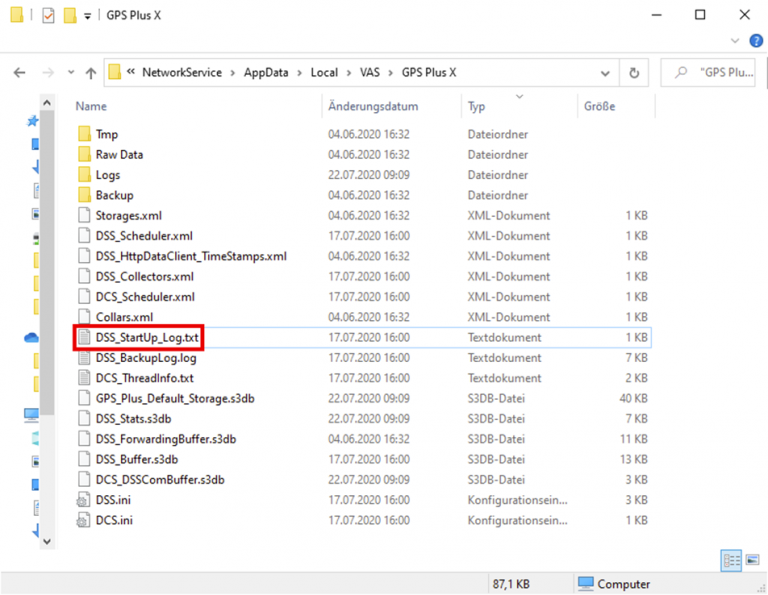Click the back navigation arrow
The height and width of the screenshot is (595, 768).
coord(19,73)
